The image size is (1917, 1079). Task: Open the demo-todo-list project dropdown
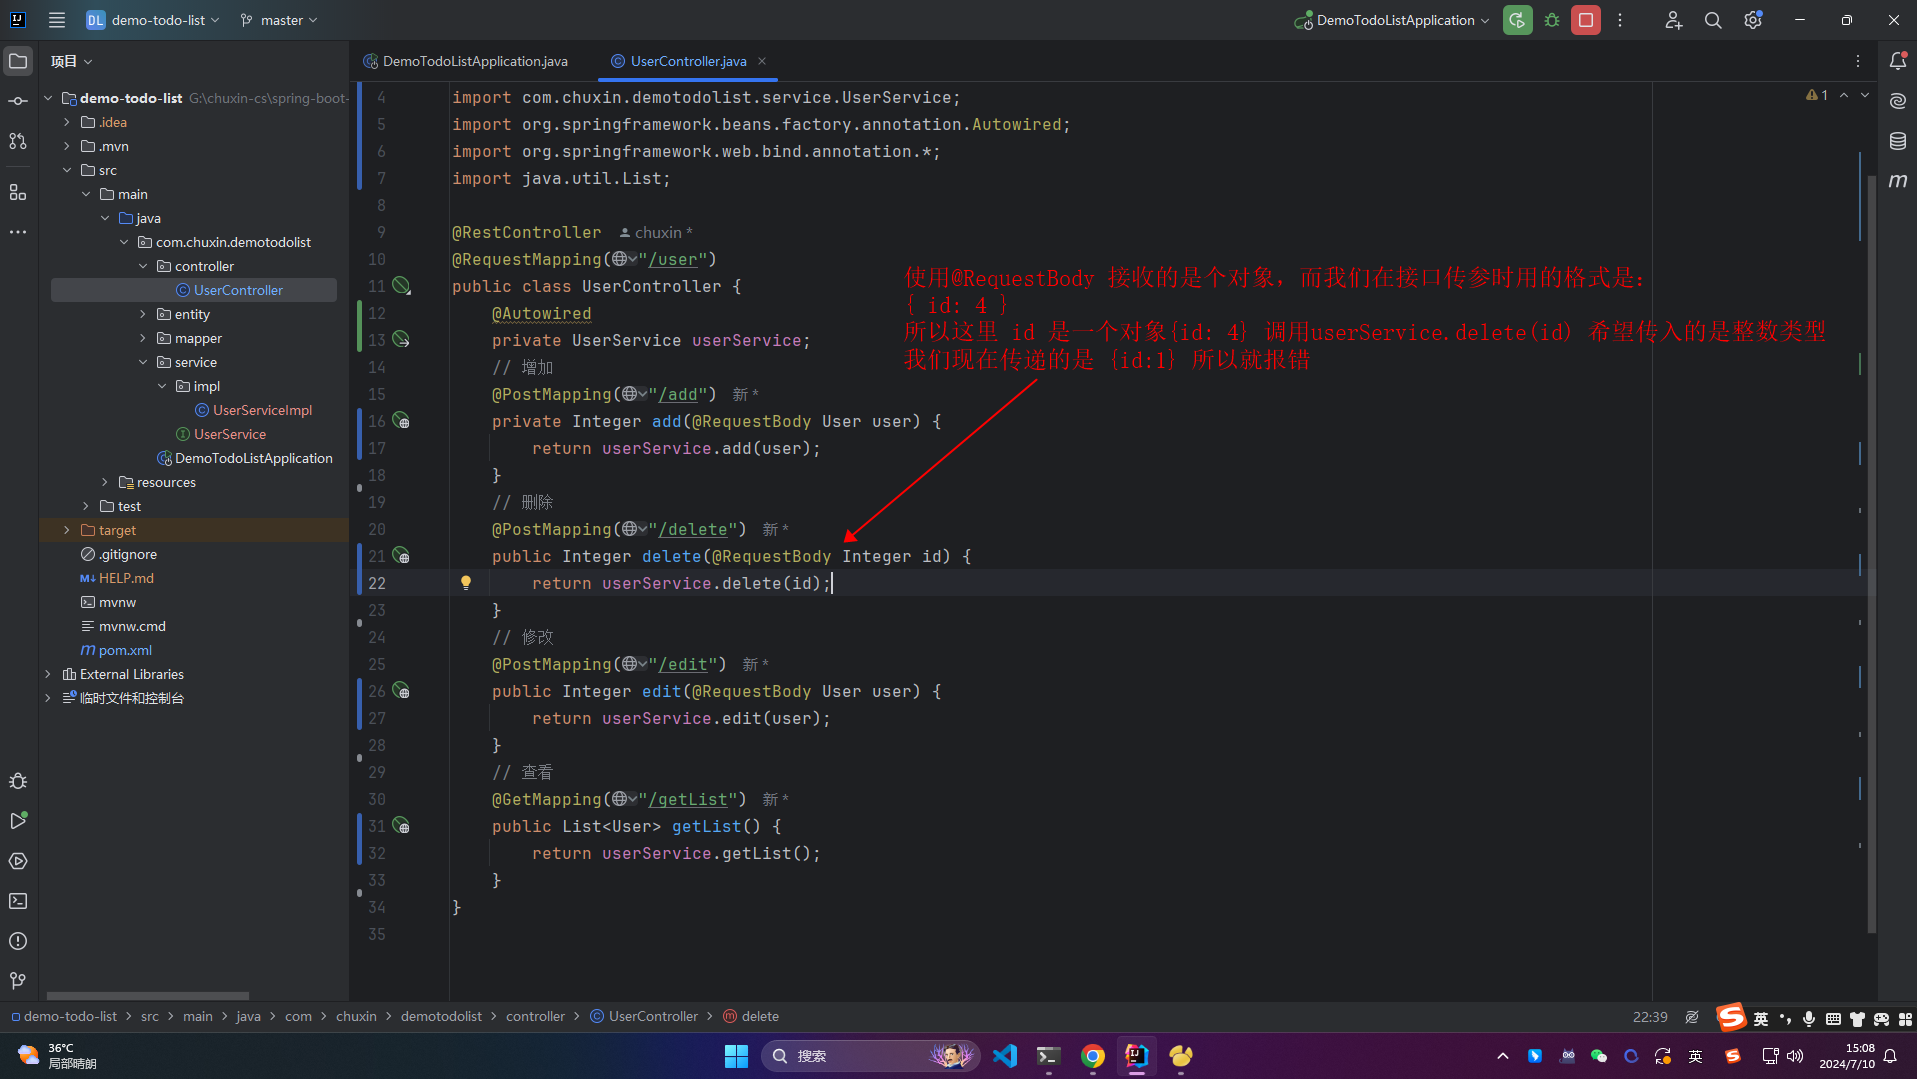[152, 20]
